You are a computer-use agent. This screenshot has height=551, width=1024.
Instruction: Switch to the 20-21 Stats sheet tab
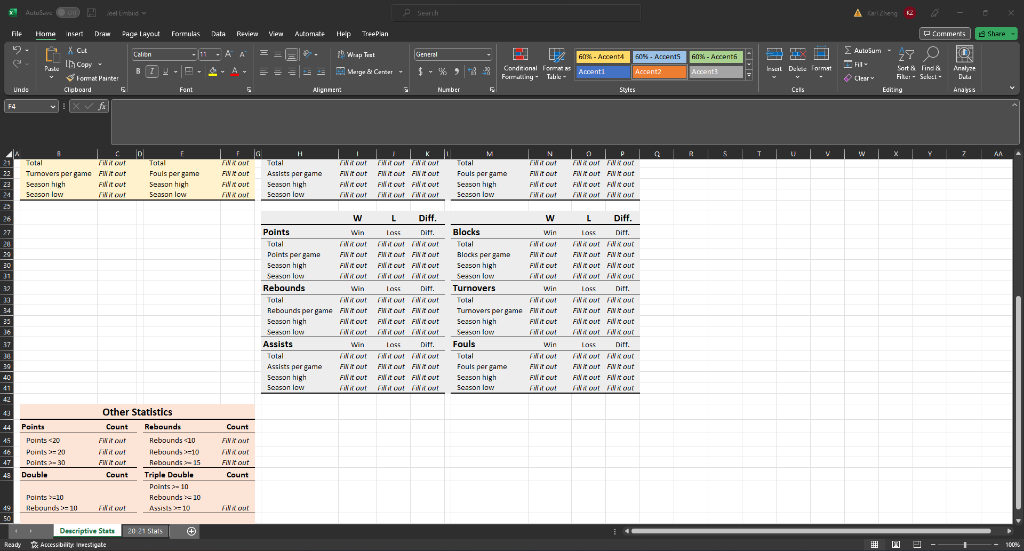coord(146,531)
